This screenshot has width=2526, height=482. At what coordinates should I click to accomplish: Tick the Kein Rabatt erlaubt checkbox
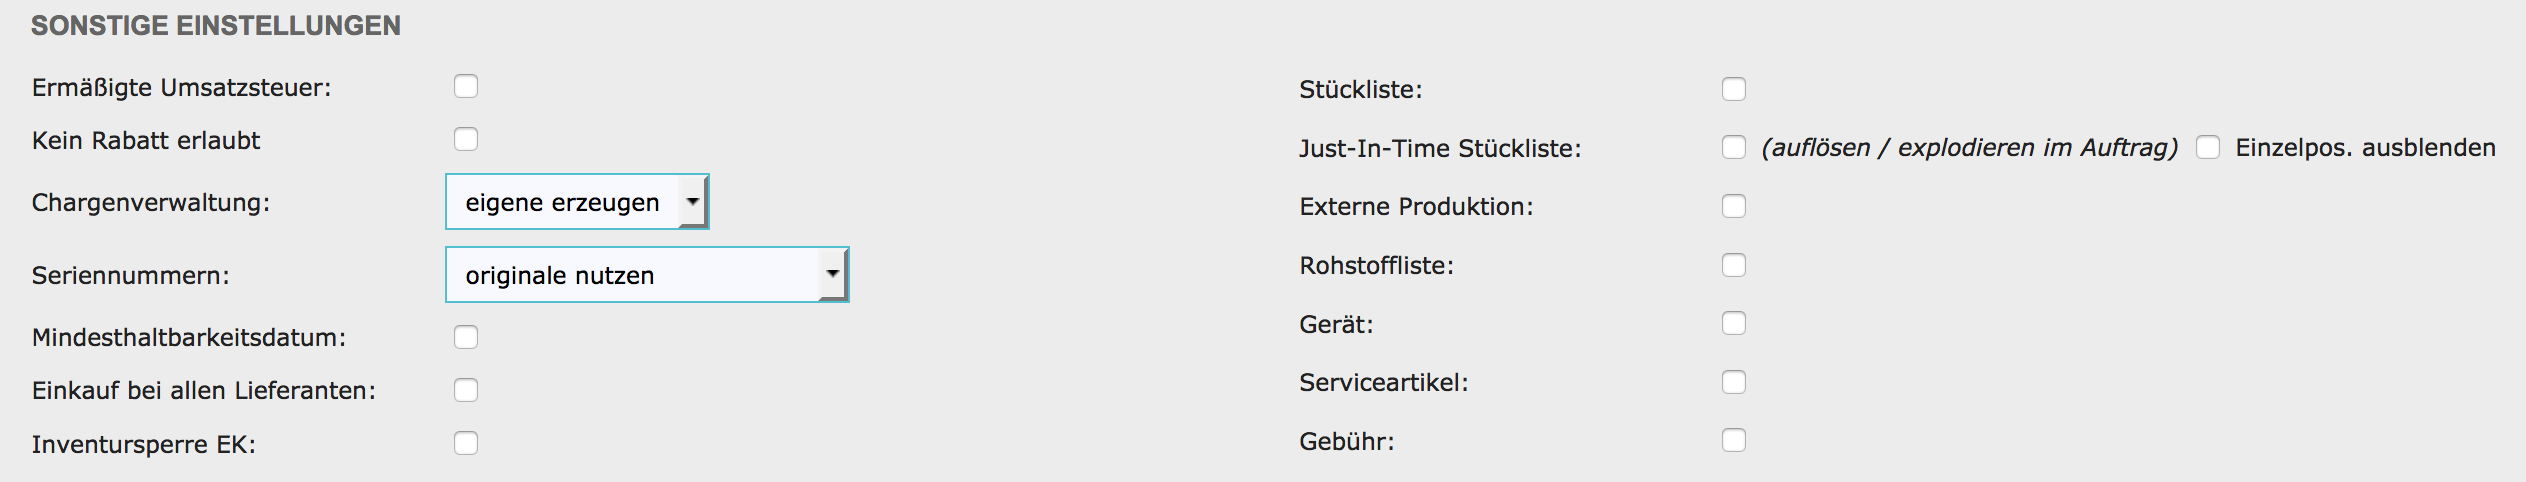pyautogui.click(x=466, y=139)
